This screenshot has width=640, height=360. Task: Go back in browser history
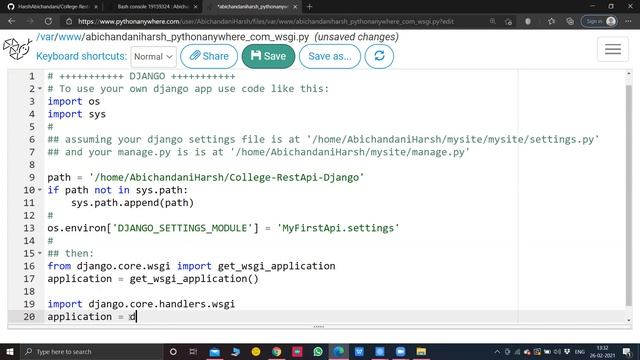pos(11,21)
